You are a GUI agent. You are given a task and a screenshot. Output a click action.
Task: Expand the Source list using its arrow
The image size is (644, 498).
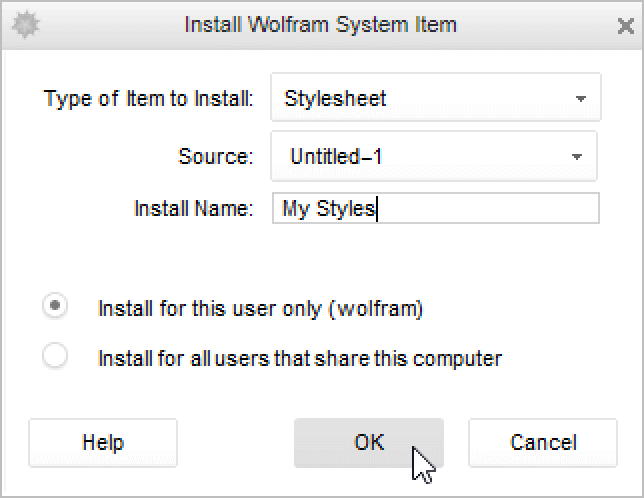click(x=576, y=157)
